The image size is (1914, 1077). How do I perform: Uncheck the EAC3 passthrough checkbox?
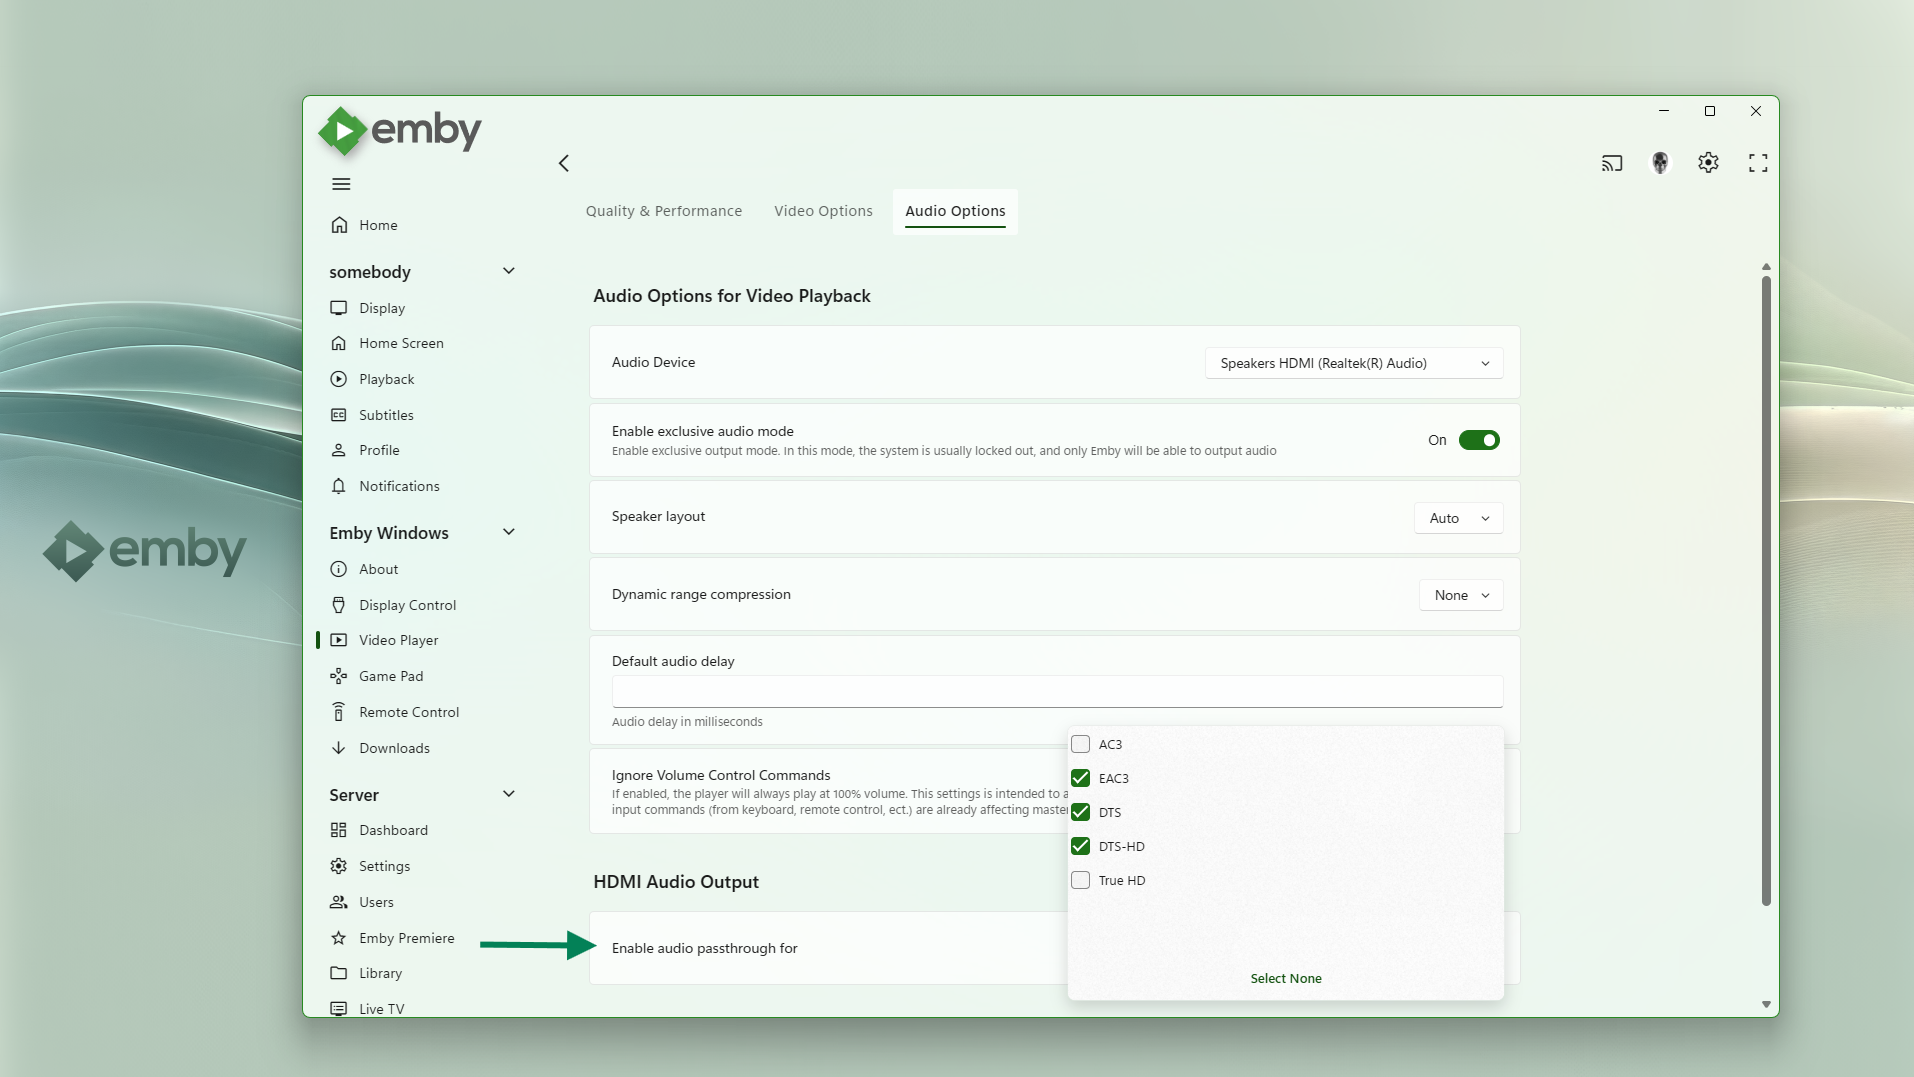(x=1080, y=778)
